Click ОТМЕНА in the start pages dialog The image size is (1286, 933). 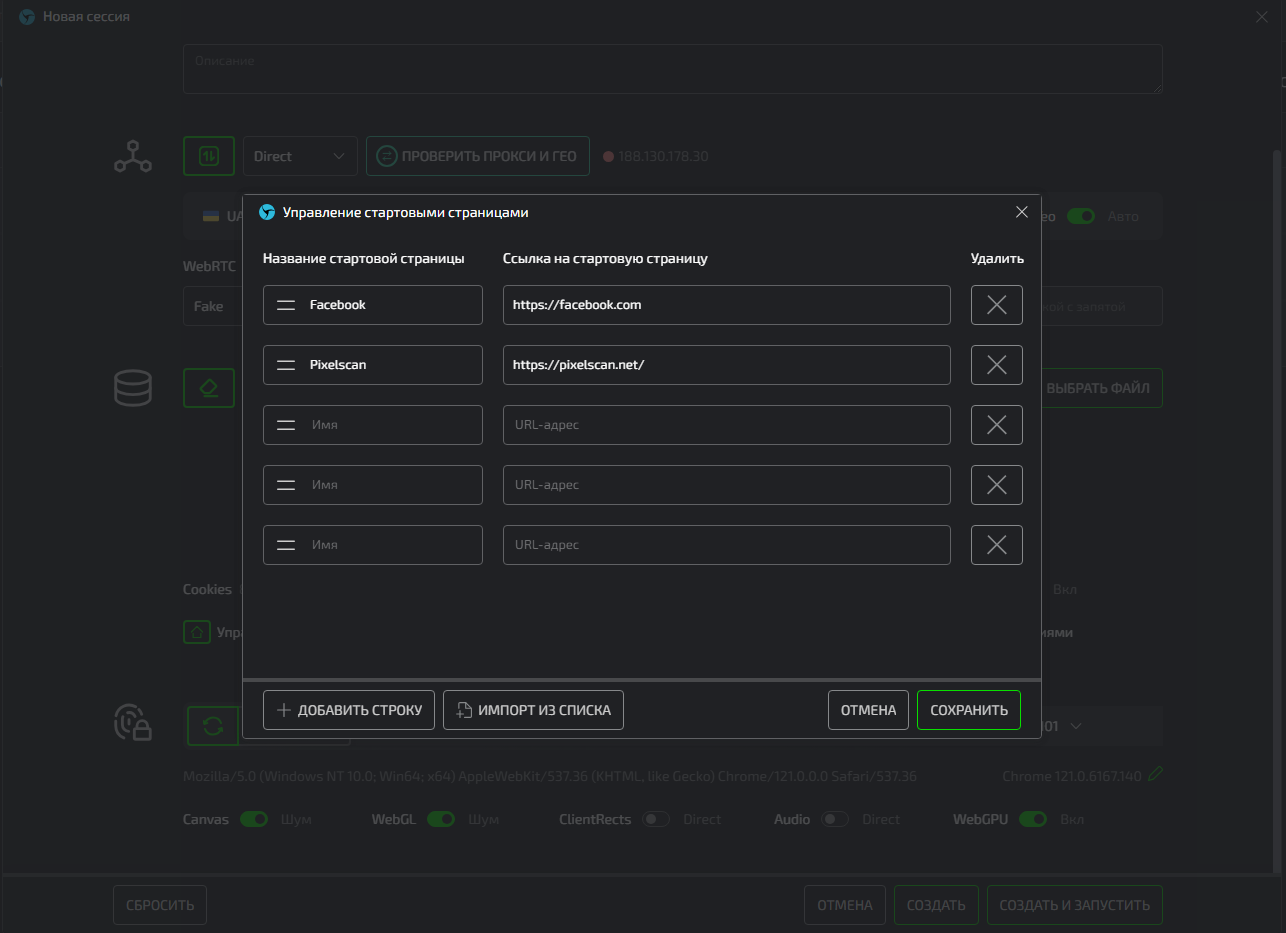click(868, 710)
